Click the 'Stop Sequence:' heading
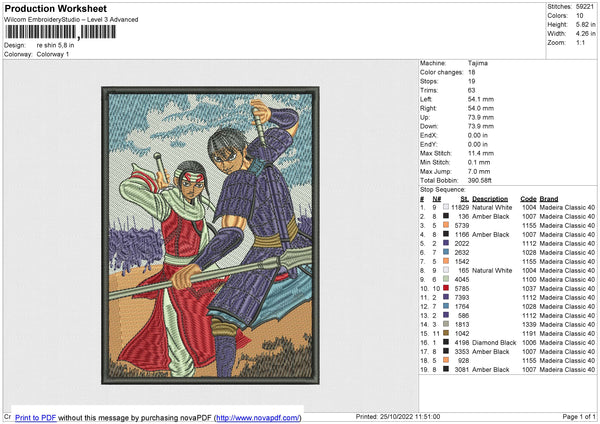The width and height of the screenshot is (600, 424). (443, 190)
